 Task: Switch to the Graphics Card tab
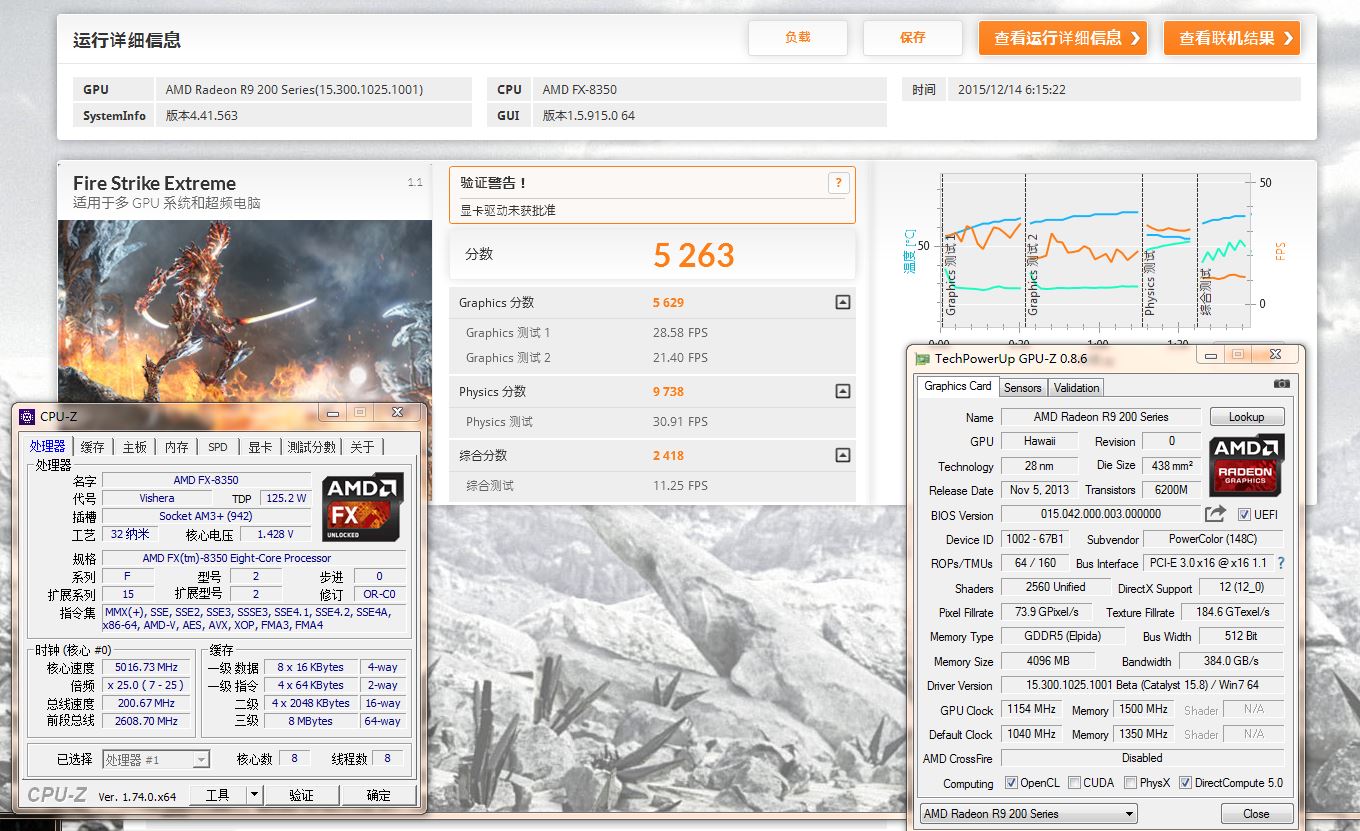pyautogui.click(x=957, y=386)
